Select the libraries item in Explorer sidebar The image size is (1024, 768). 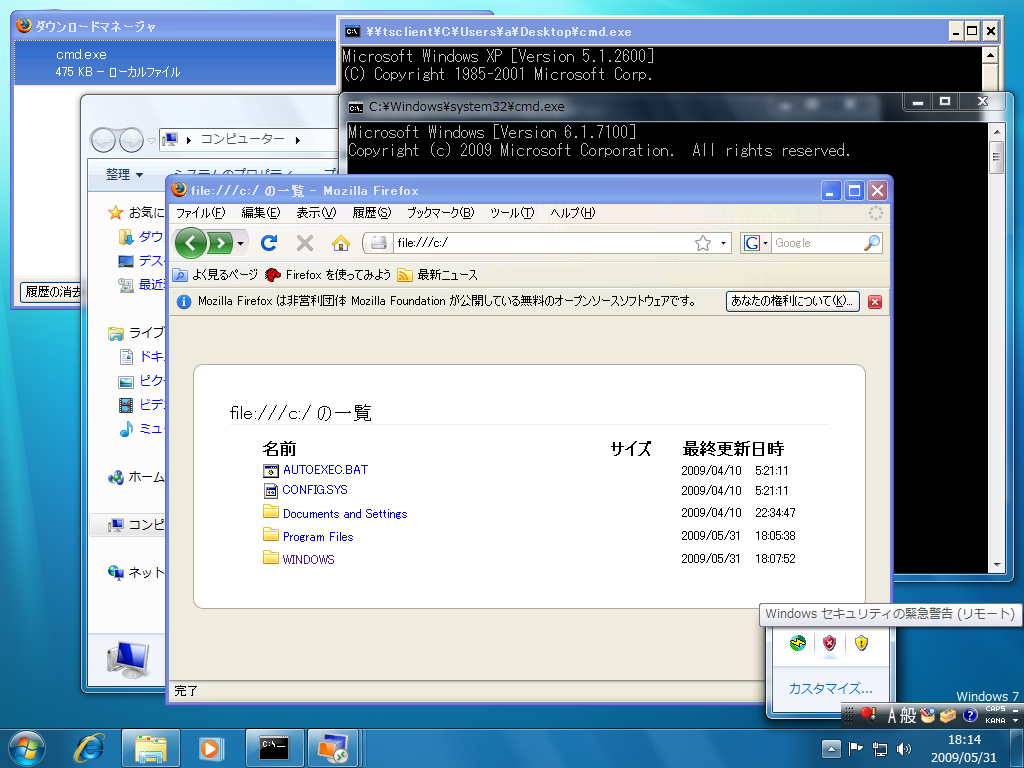coord(136,333)
